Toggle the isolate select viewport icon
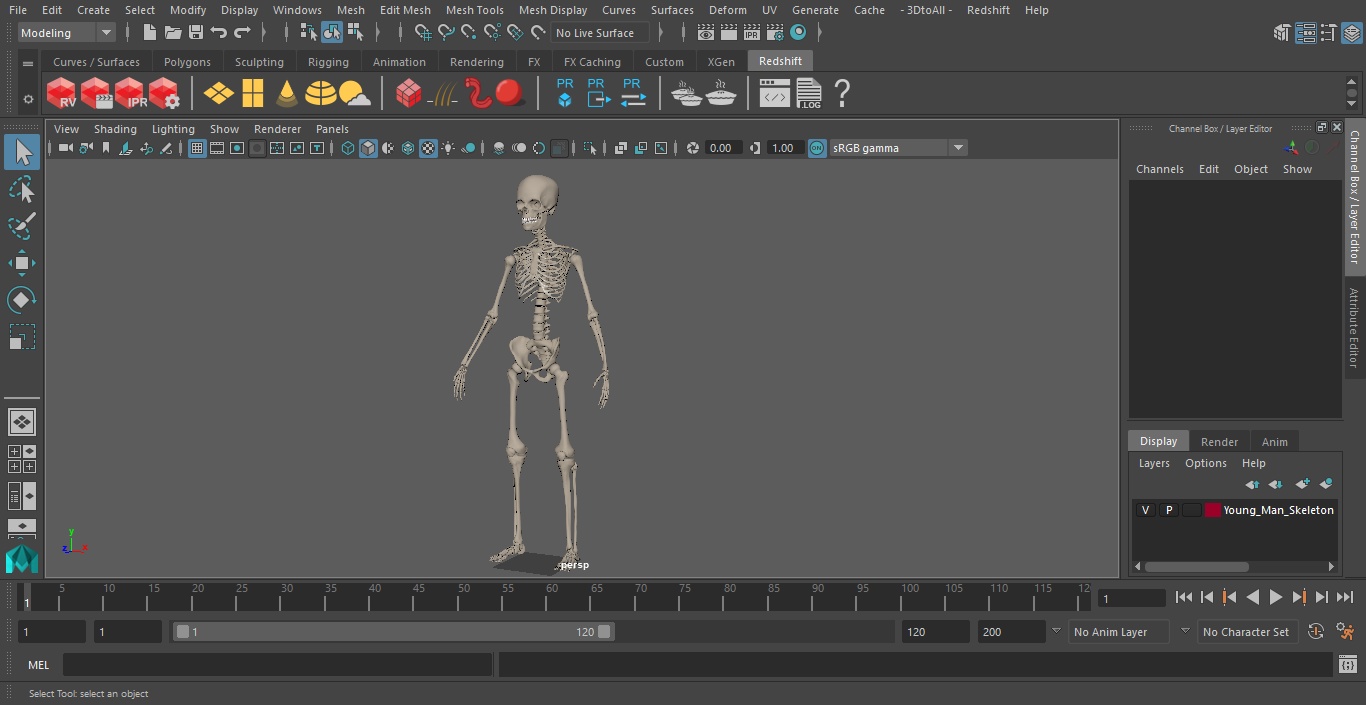Image resolution: width=1366 pixels, height=705 pixels. 590,148
